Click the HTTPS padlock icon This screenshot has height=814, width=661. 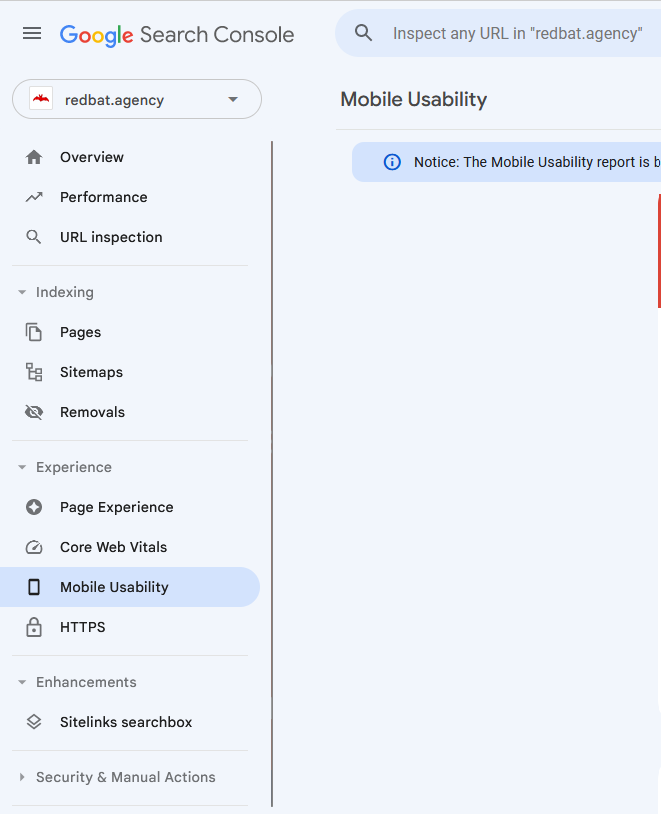(34, 627)
